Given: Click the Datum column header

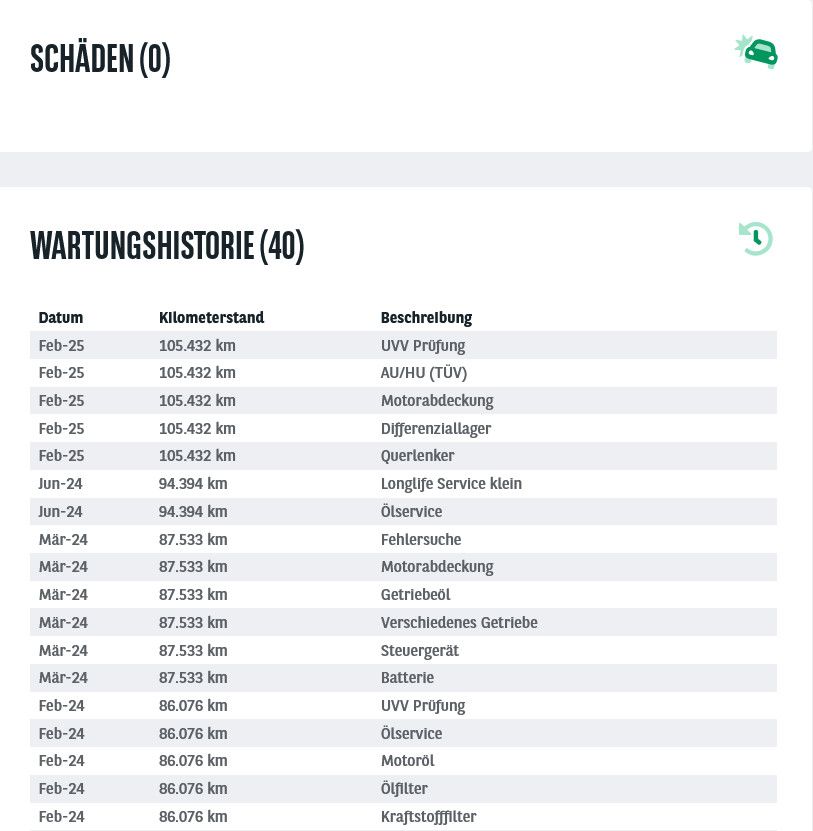Looking at the screenshot, I should 61,317.
